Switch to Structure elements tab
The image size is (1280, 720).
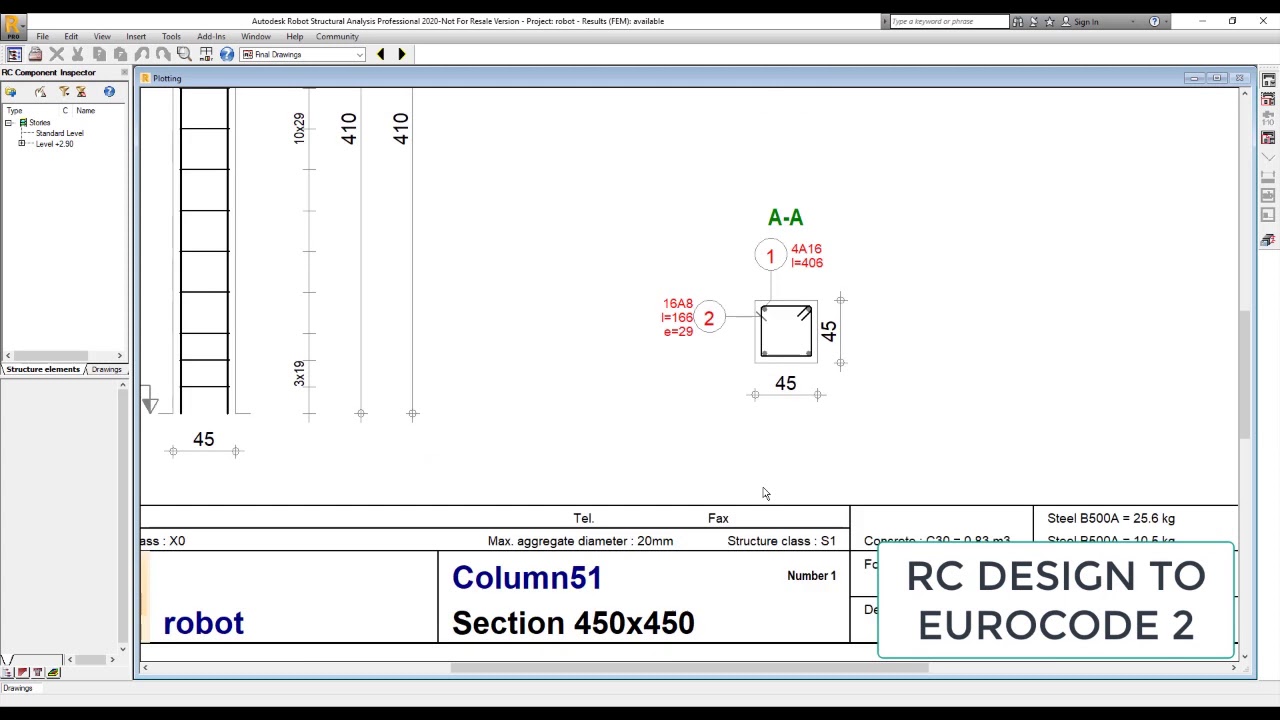point(42,369)
